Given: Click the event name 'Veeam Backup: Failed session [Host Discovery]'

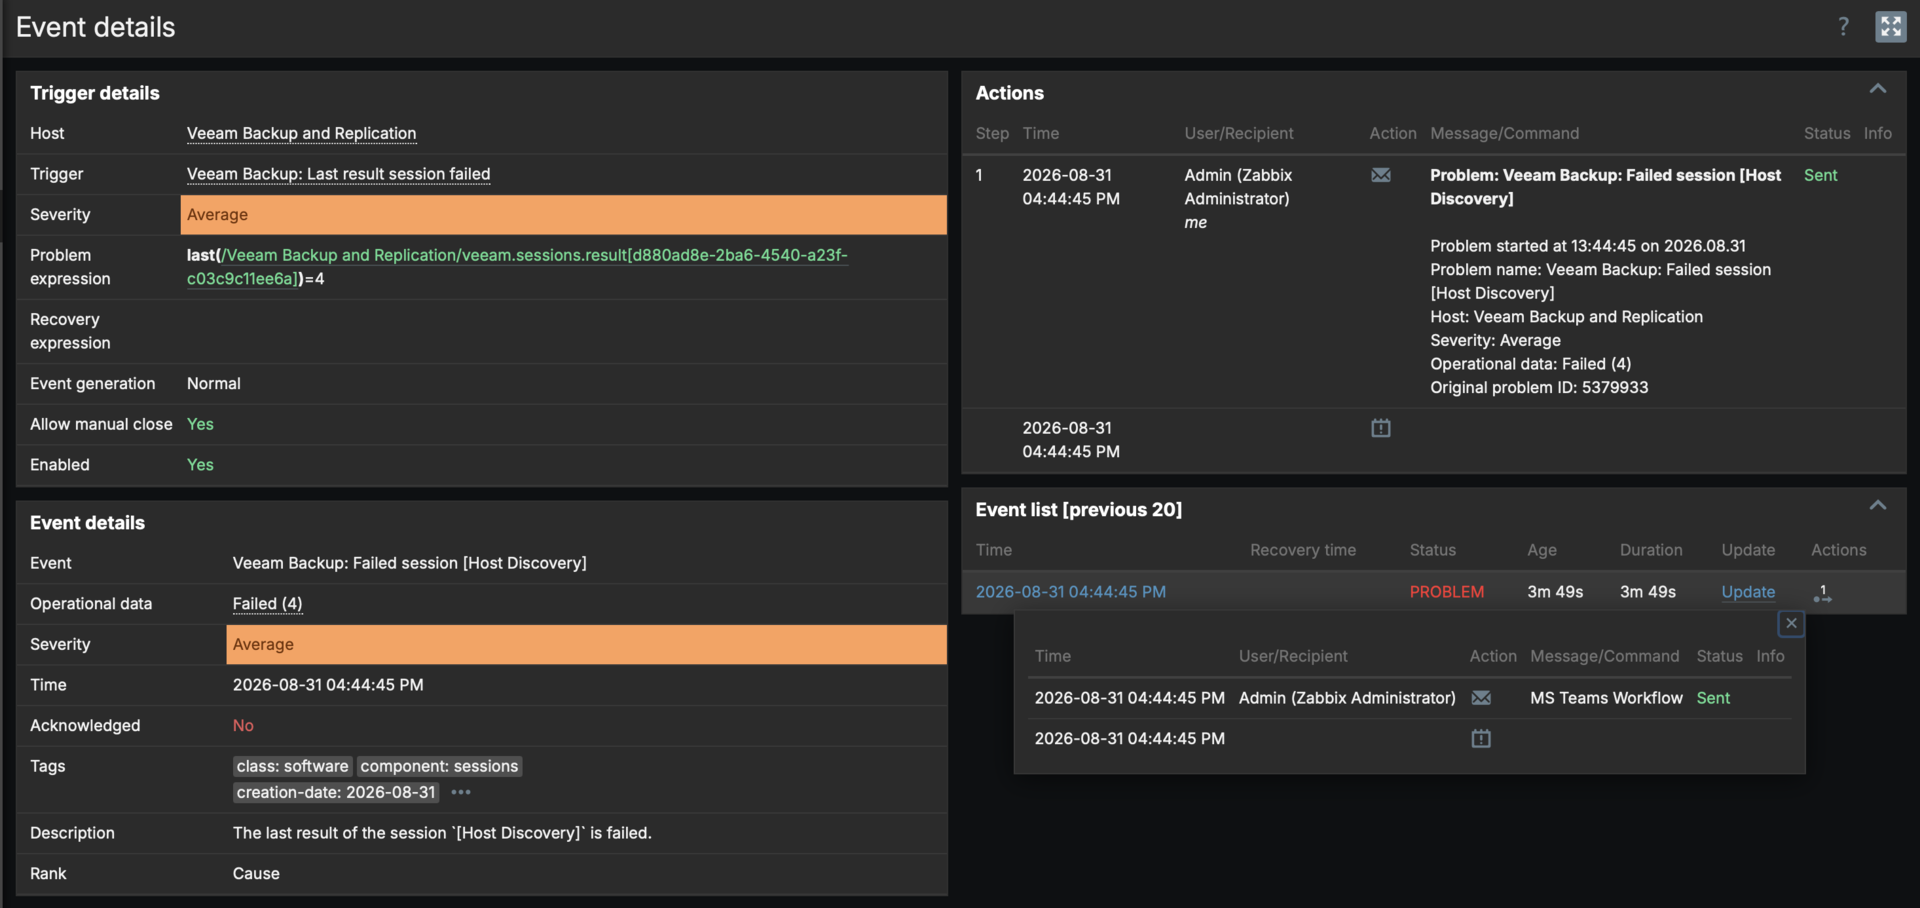Looking at the screenshot, I should click(x=410, y=563).
